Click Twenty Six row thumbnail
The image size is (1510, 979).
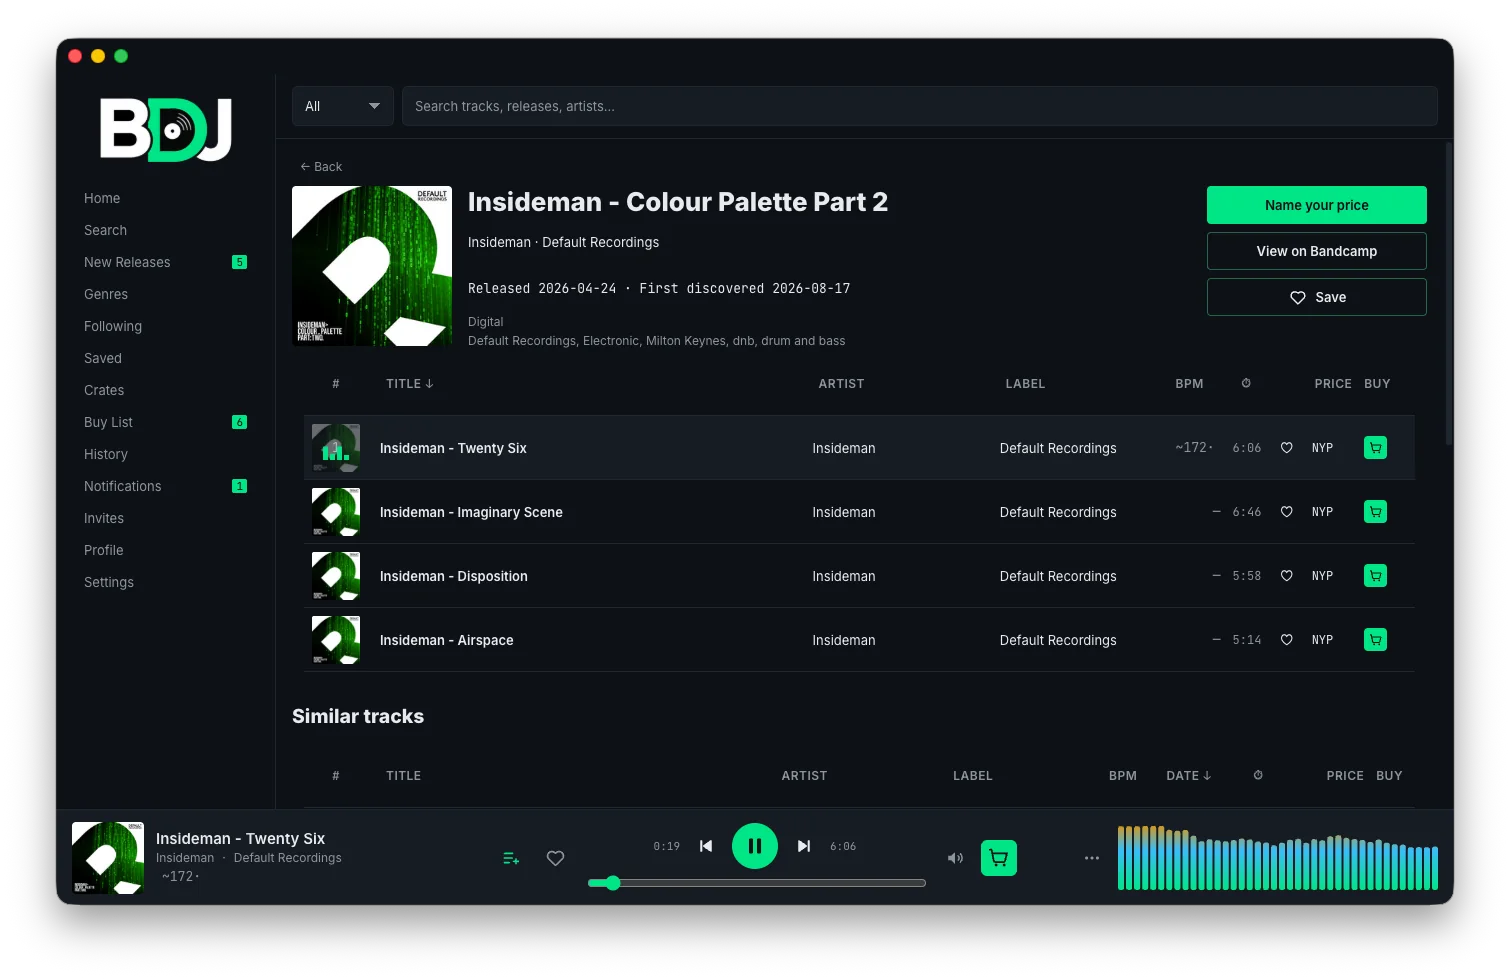click(x=336, y=448)
